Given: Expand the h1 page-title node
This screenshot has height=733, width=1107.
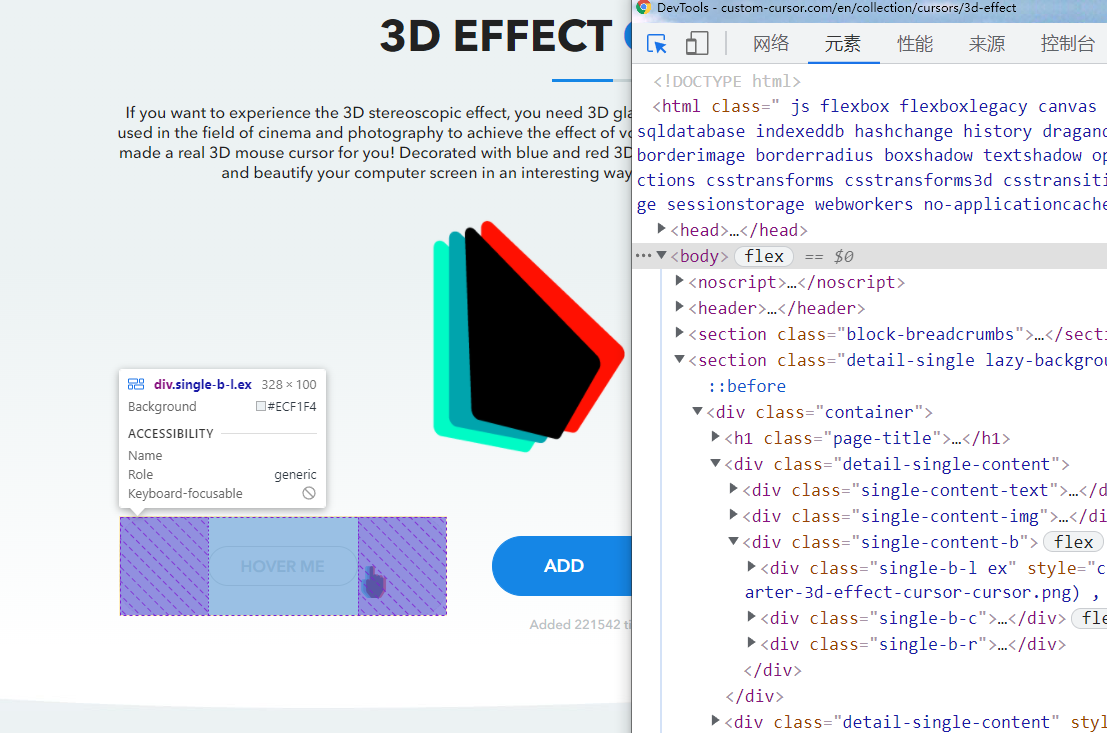Looking at the screenshot, I should (x=715, y=437).
